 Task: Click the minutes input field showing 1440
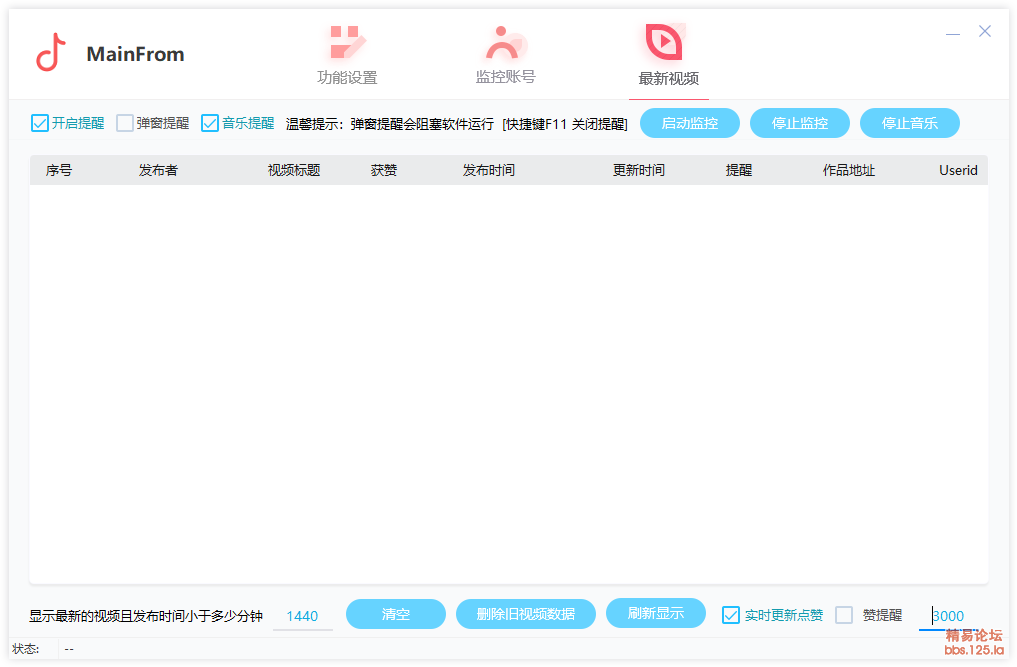click(x=302, y=616)
